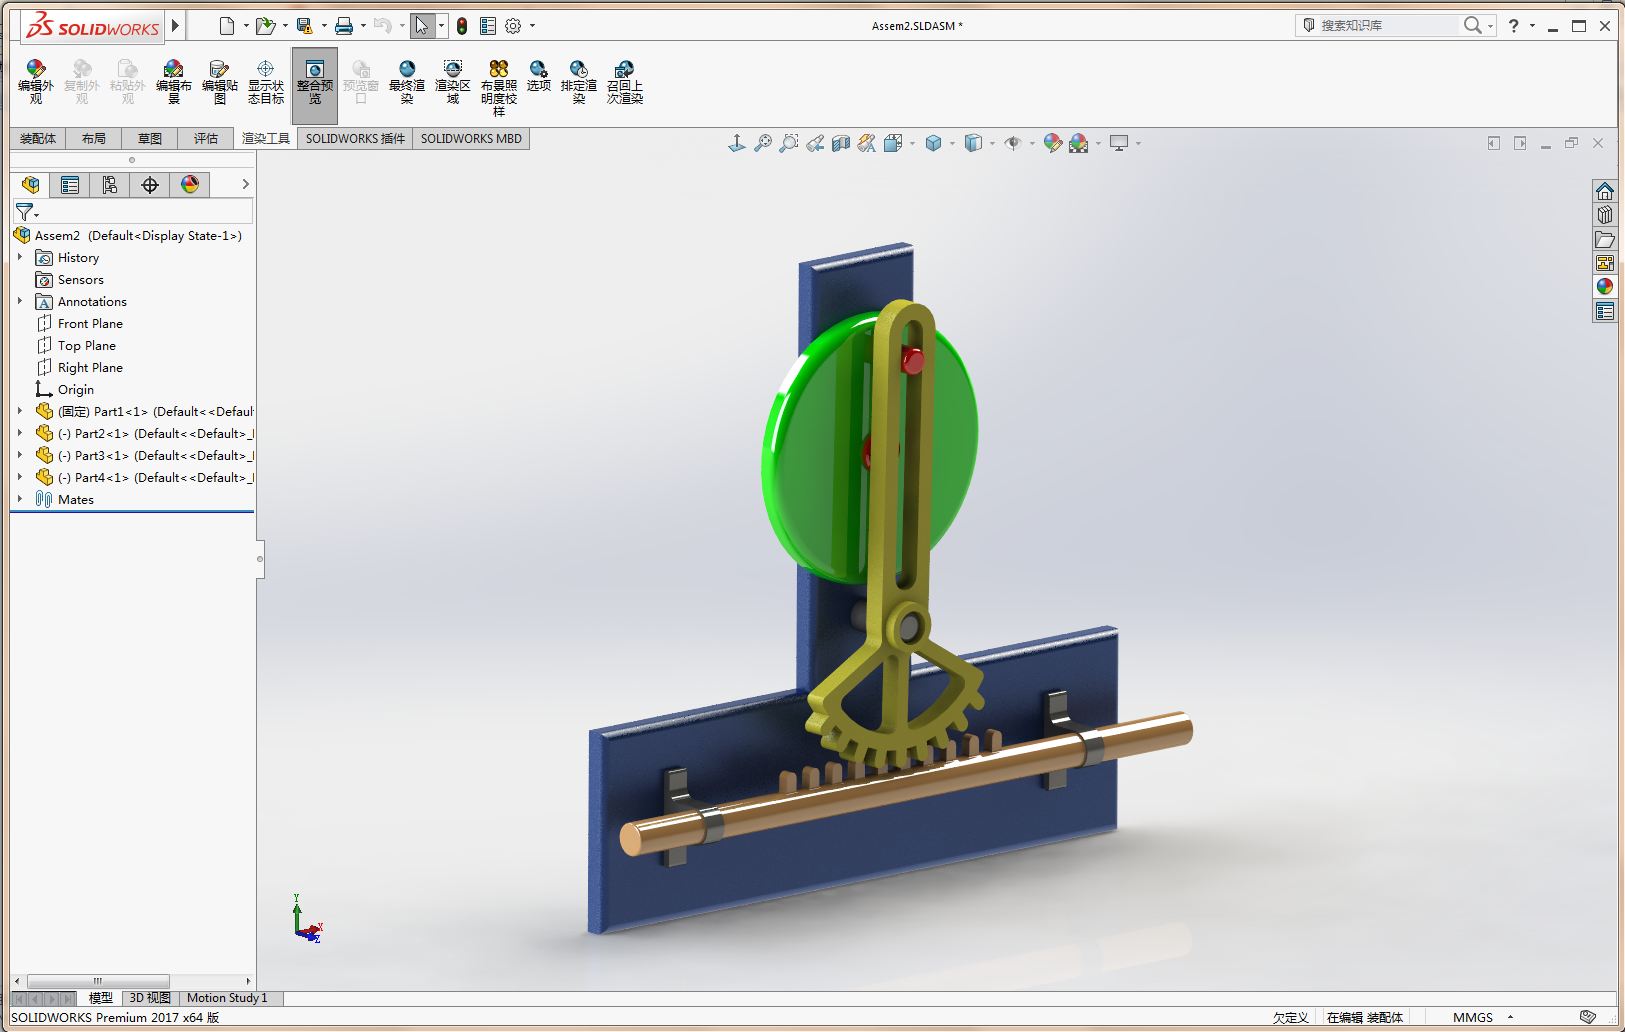1625x1032 pixels.
Task: Click Zoom to Fit in view toolbar
Action: coord(763,143)
